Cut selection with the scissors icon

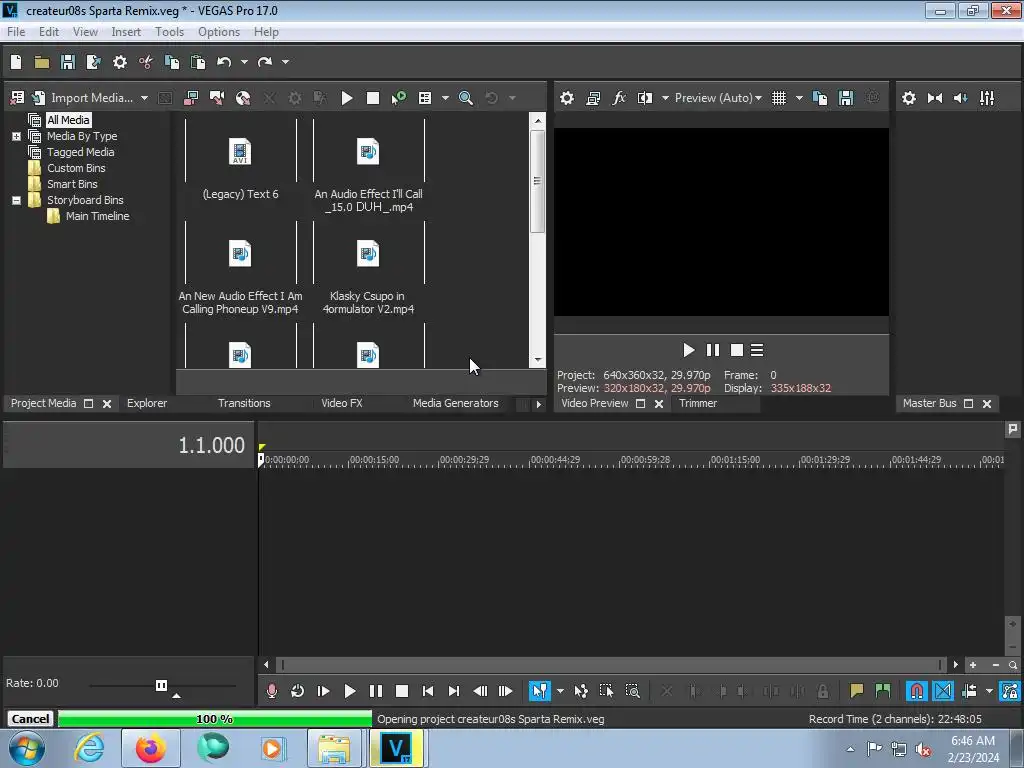tap(146, 62)
